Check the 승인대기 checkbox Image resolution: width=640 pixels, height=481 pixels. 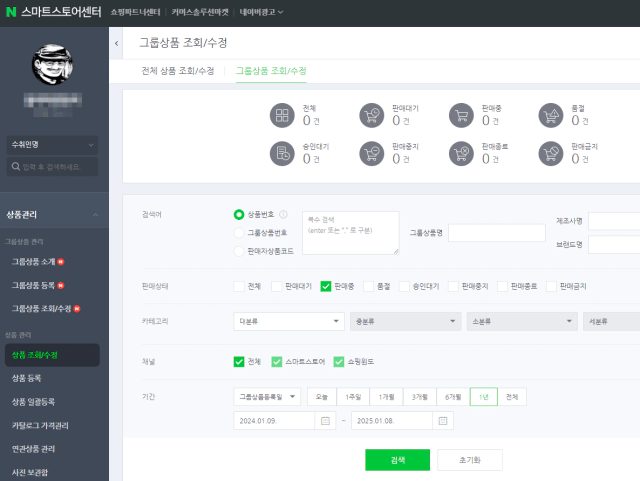tap(404, 286)
